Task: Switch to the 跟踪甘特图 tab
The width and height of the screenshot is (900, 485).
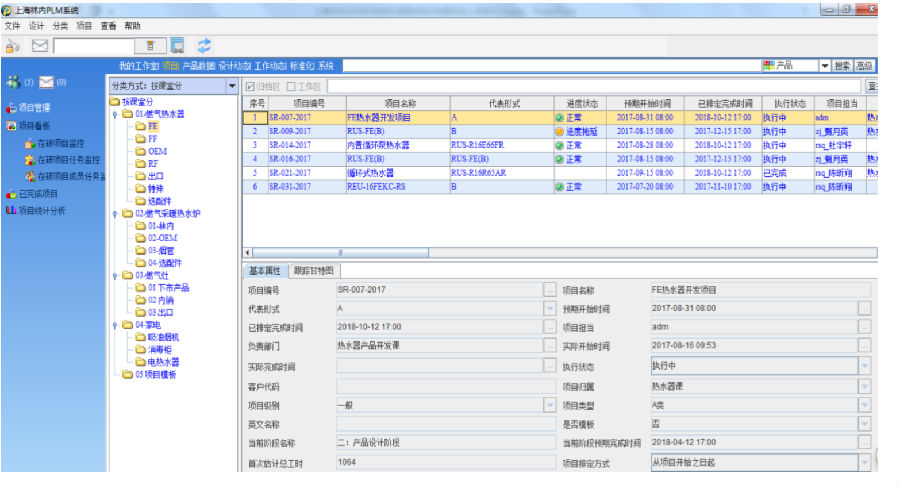Action: (315, 271)
